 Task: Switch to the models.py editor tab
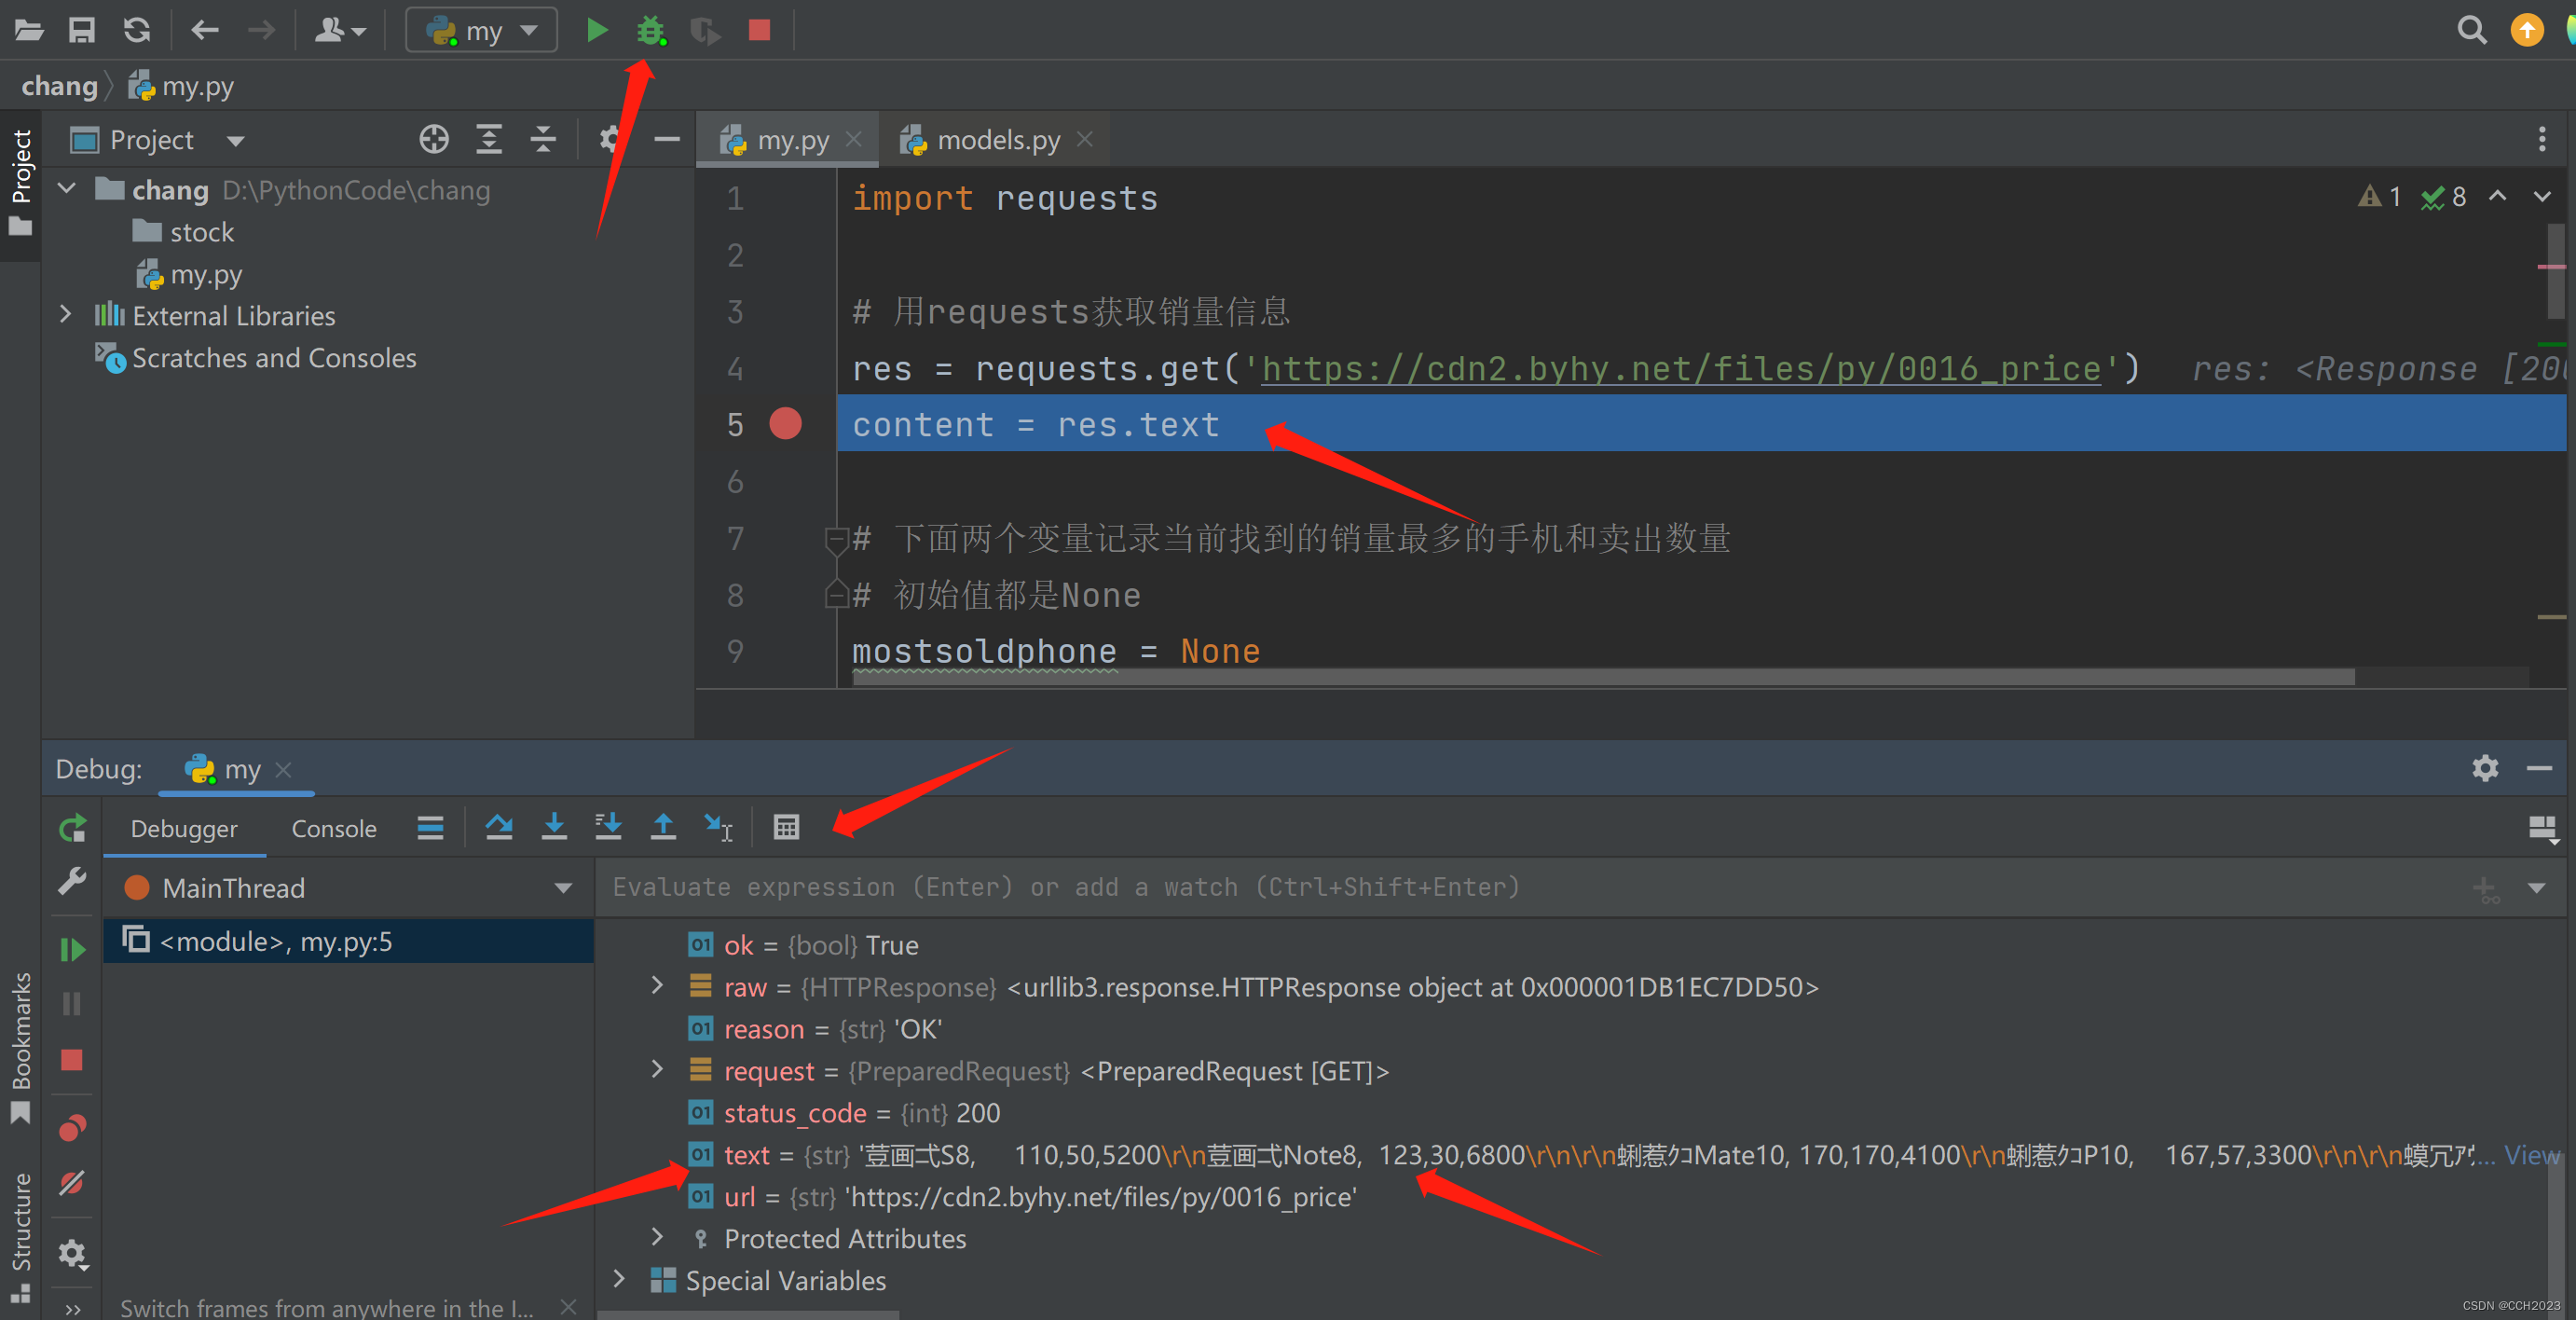pos(997,140)
